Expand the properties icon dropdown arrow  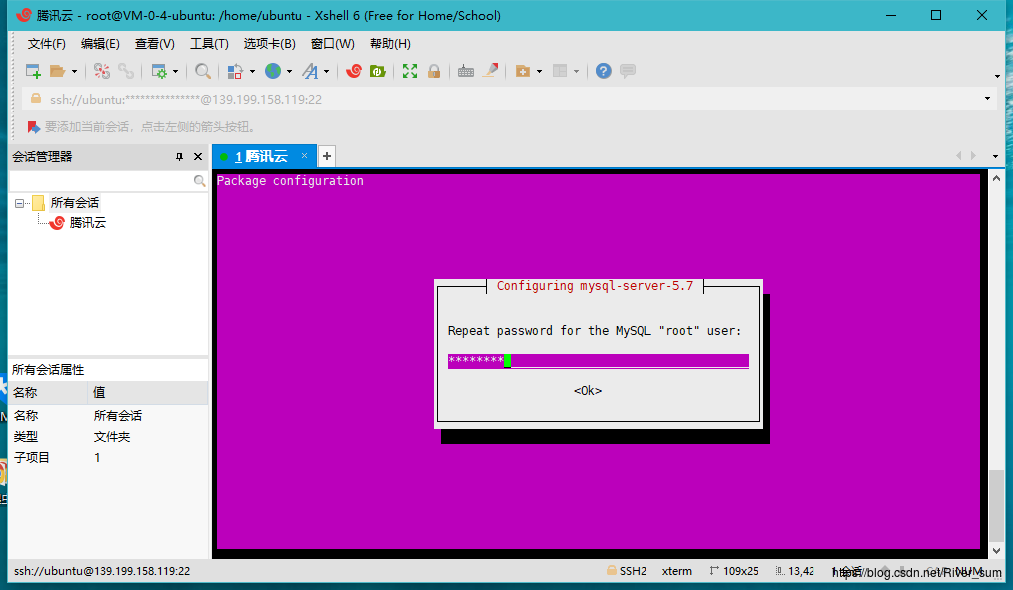(x=175, y=72)
